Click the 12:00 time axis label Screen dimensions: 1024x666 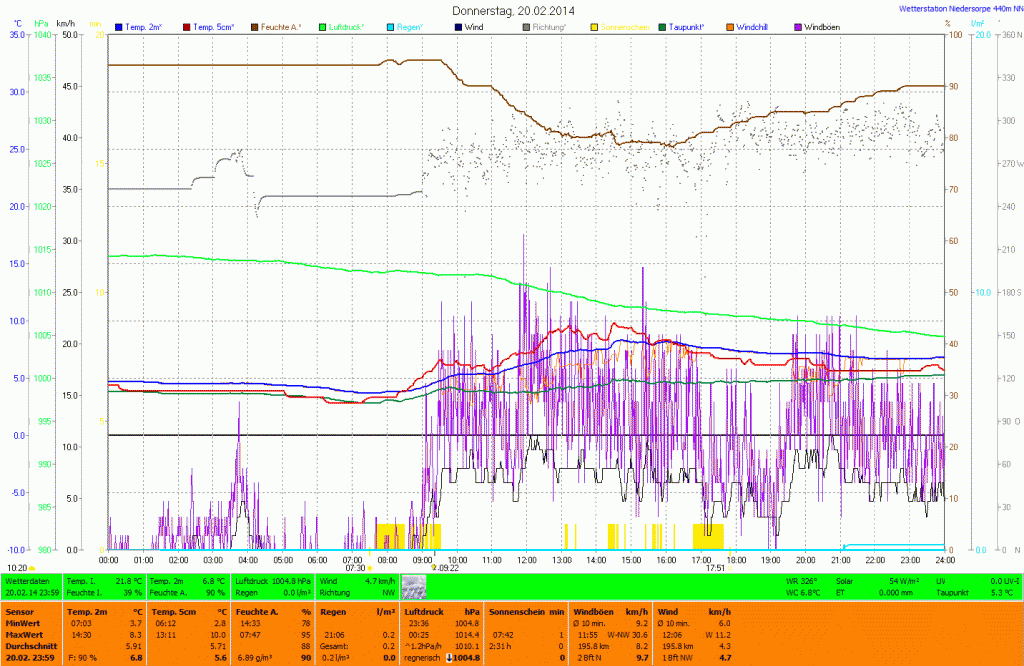click(x=526, y=560)
